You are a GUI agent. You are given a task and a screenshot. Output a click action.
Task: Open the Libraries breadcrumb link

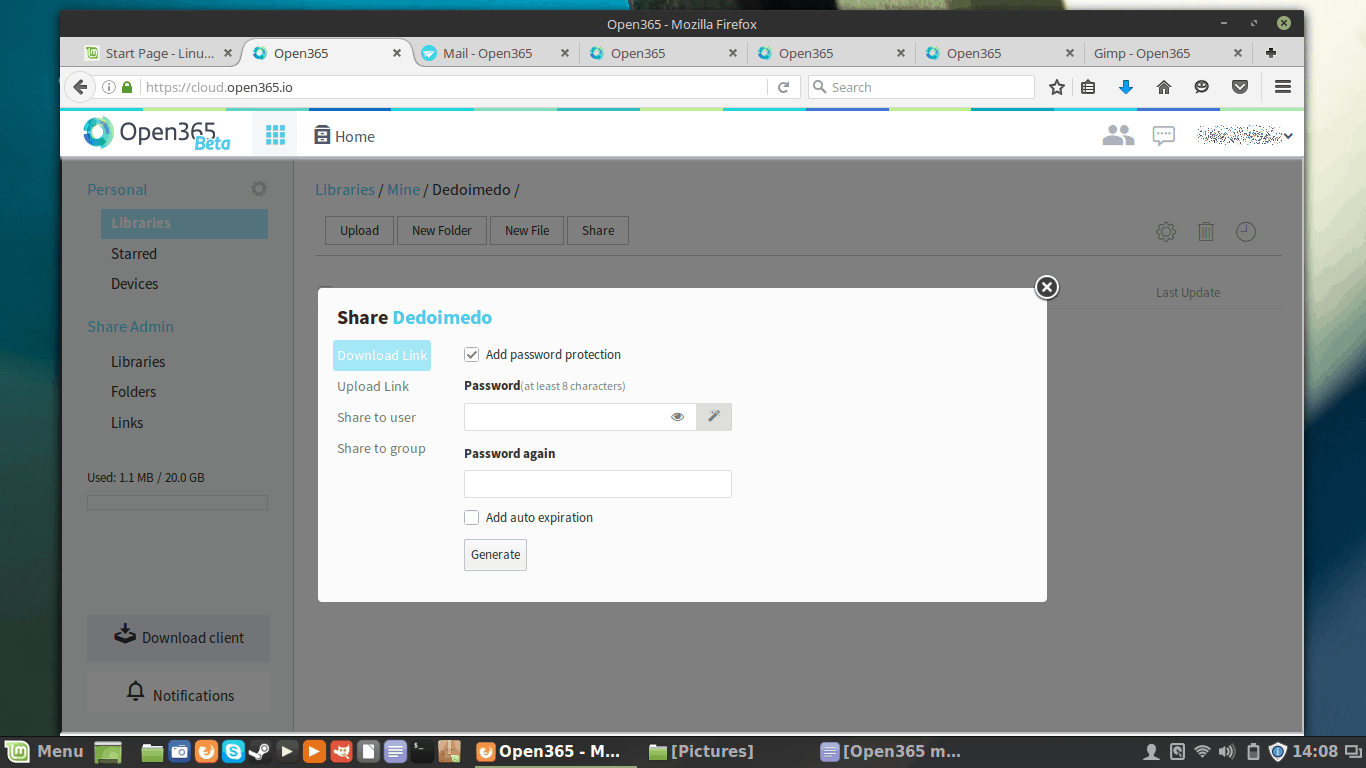tap(345, 189)
